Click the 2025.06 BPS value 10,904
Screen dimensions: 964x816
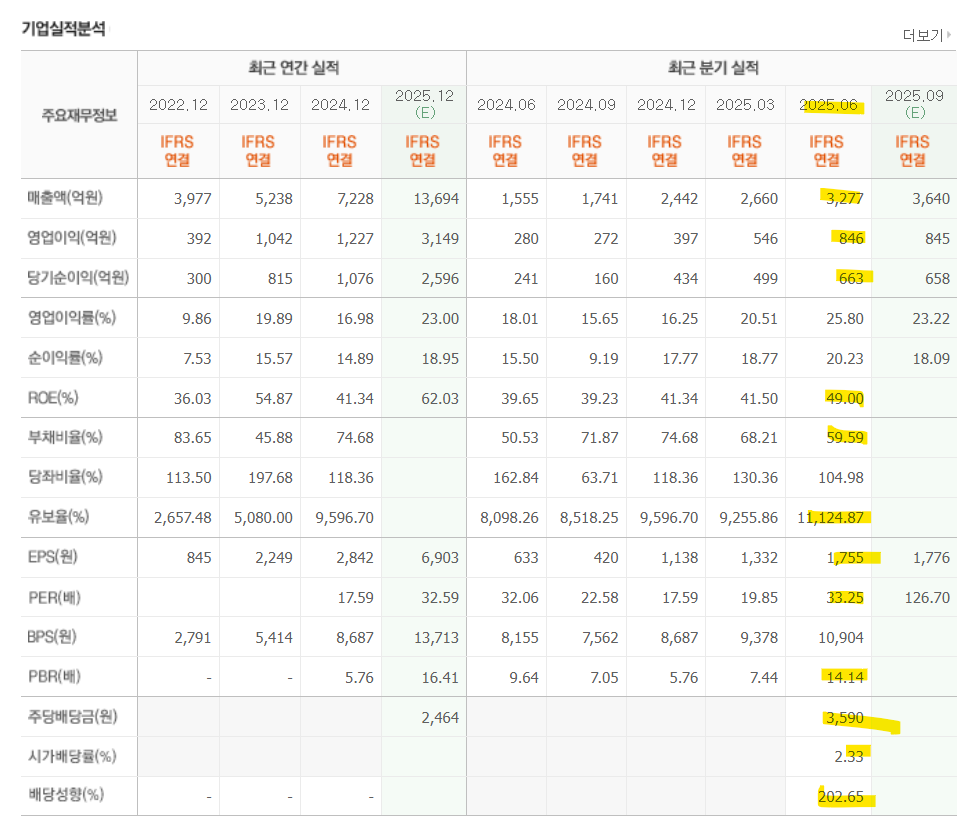click(840, 638)
